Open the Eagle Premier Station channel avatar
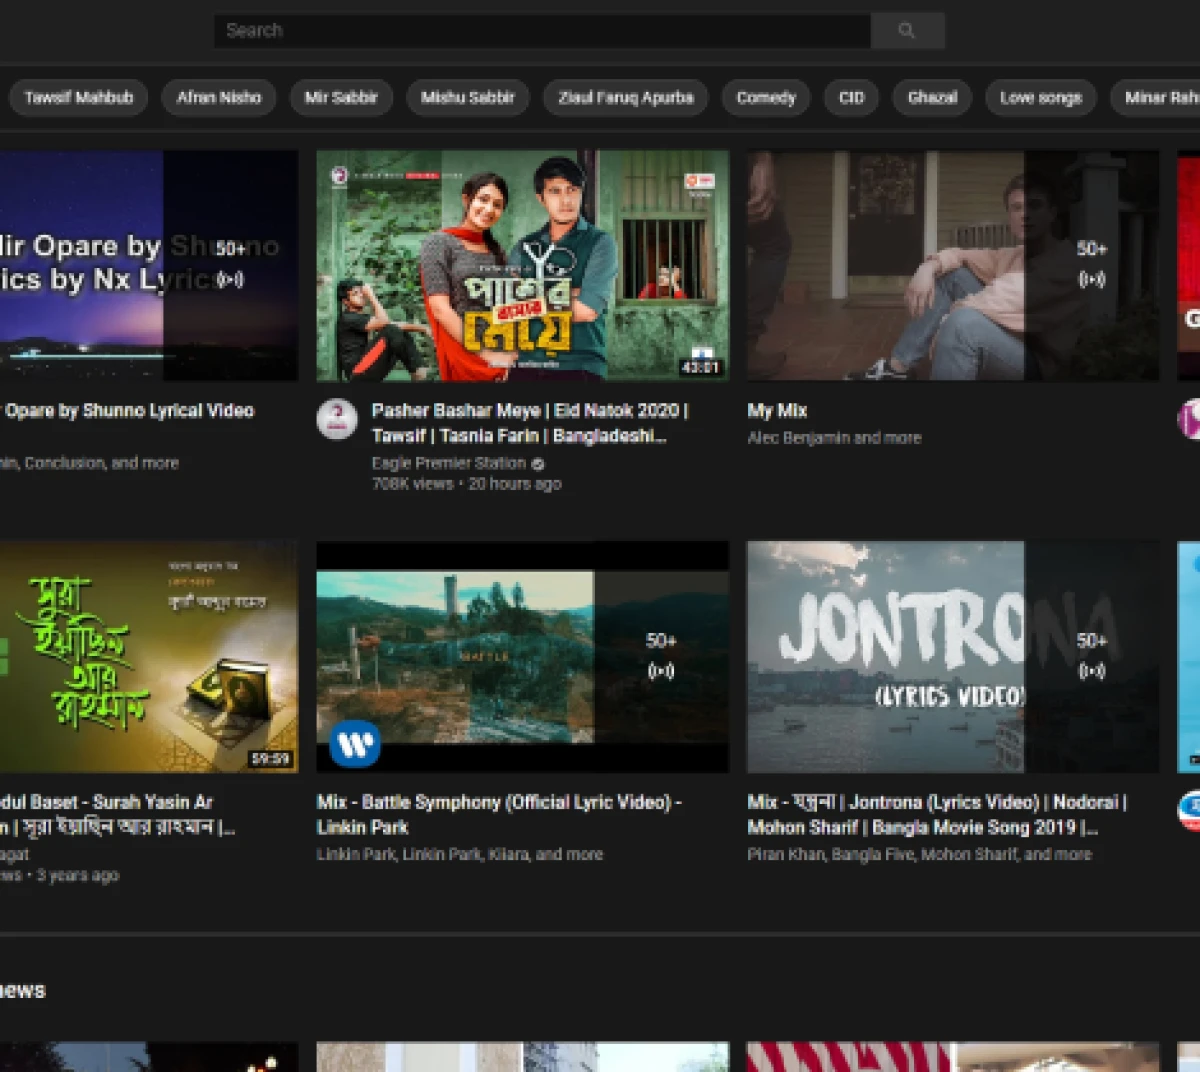Viewport: 1200px width, 1072px height. click(x=337, y=419)
